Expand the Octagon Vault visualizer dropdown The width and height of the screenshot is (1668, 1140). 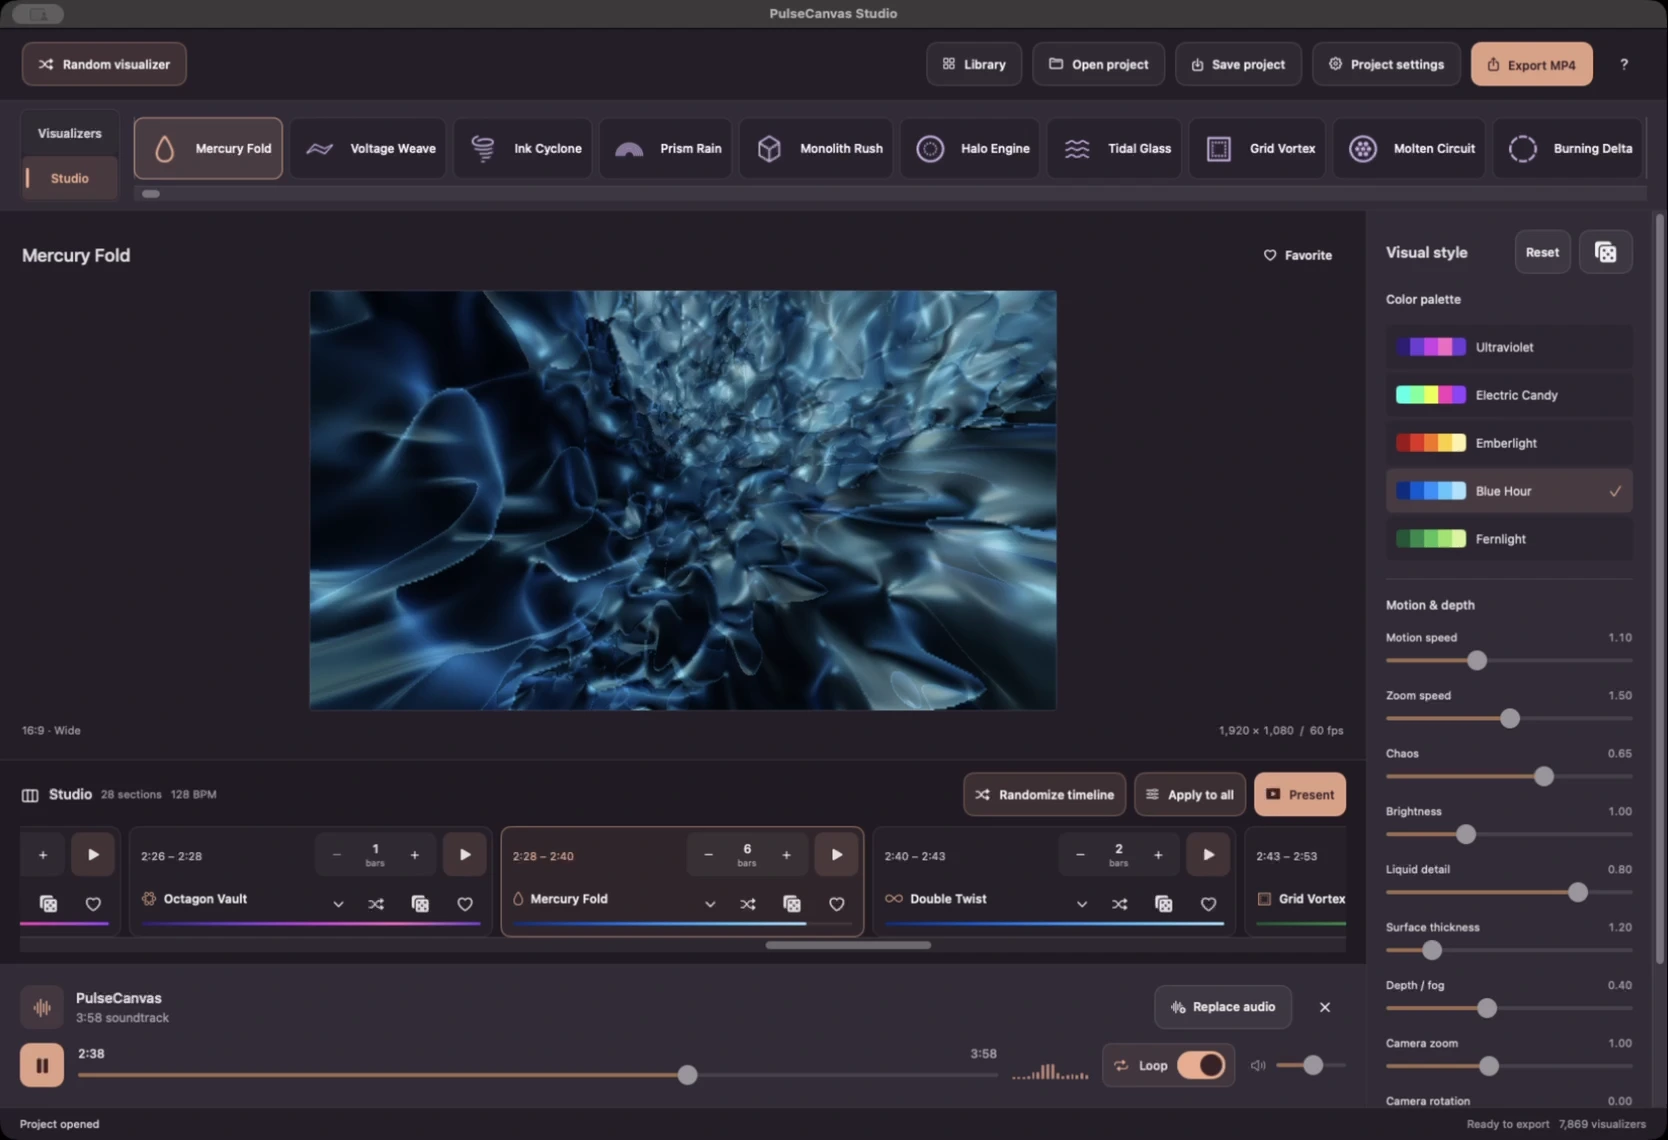(x=338, y=904)
